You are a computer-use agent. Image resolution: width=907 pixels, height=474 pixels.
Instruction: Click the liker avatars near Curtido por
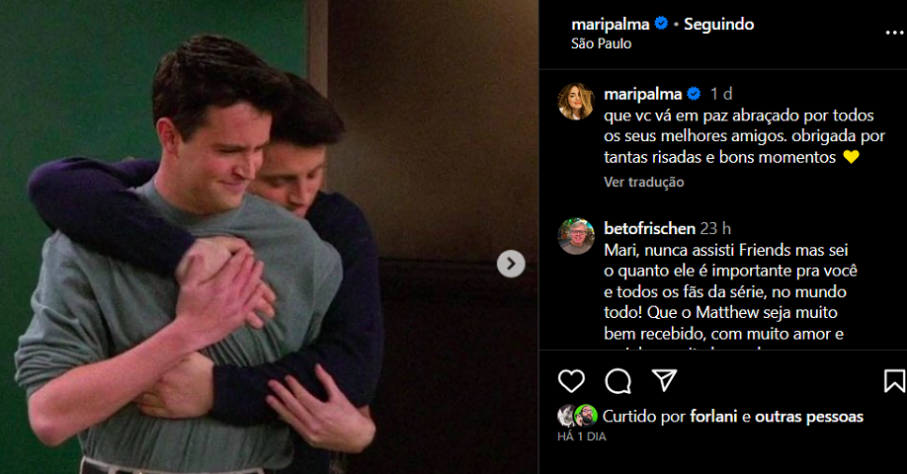click(577, 416)
